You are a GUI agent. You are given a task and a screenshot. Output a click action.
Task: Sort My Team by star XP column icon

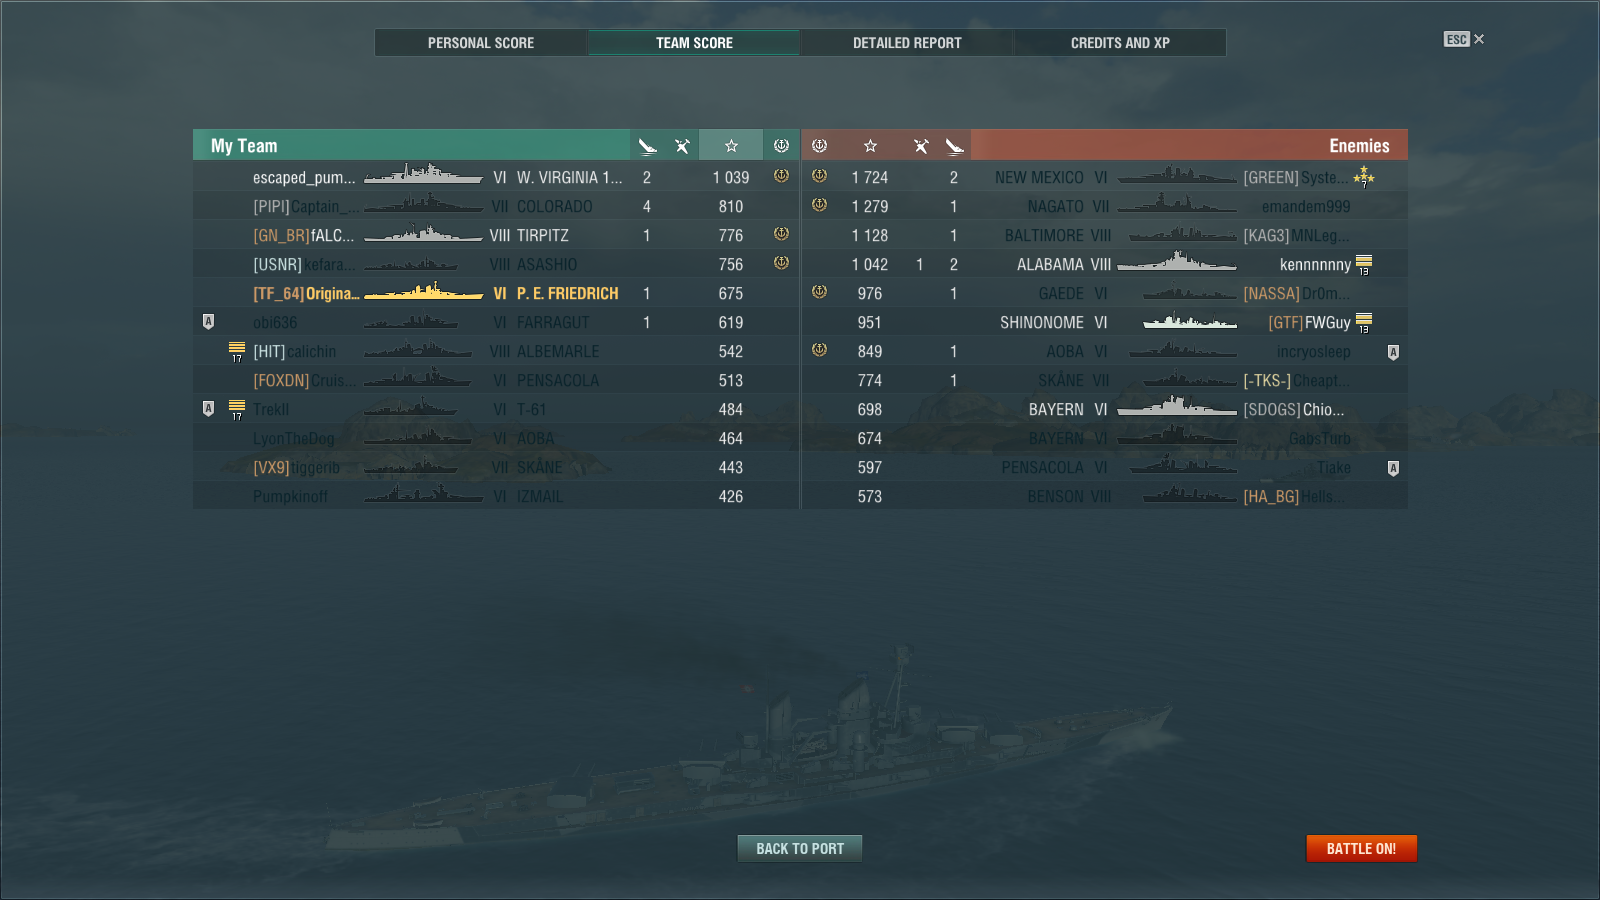731,146
